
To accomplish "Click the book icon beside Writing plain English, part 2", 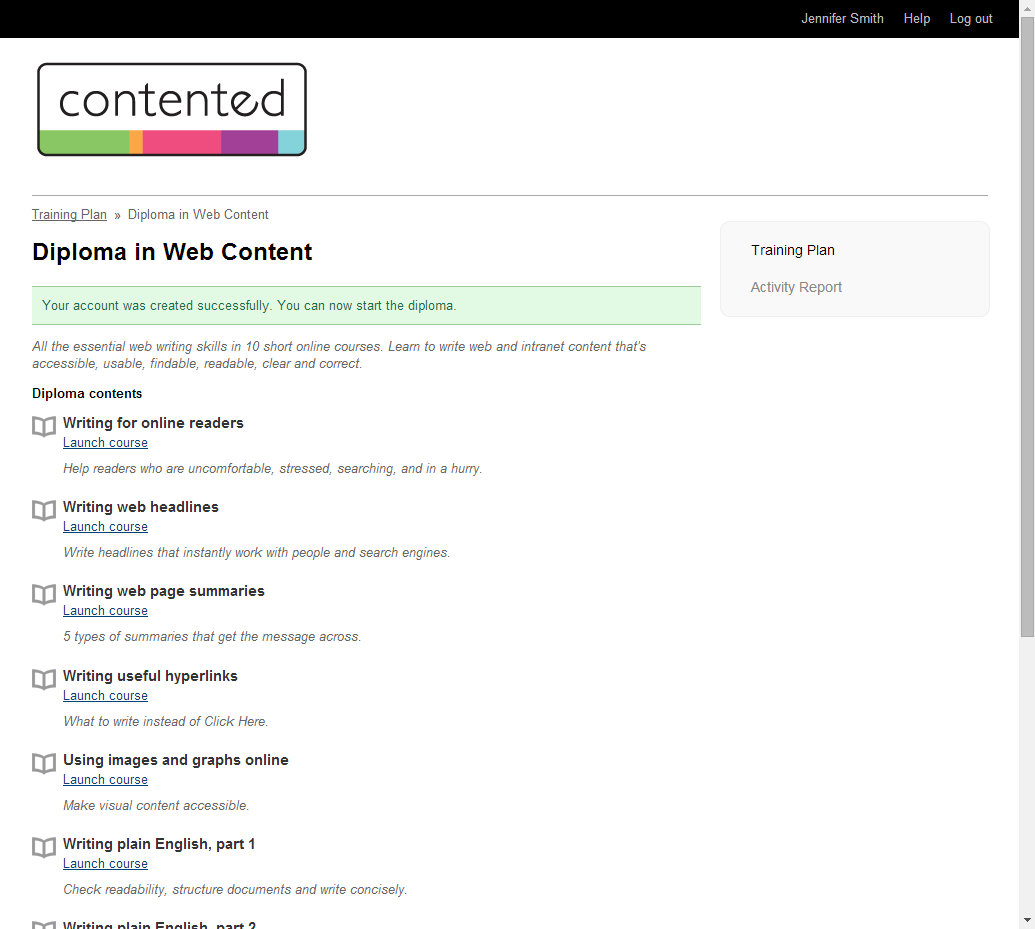I will [43, 925].
